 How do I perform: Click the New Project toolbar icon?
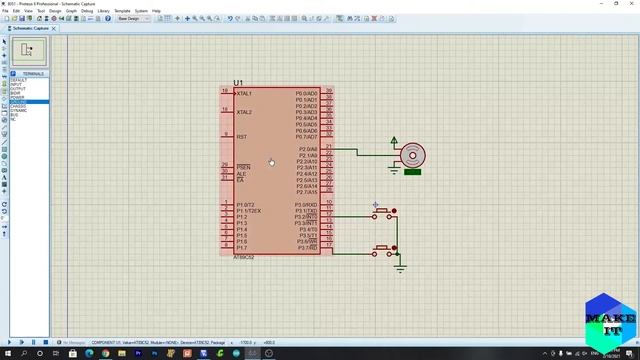(x=7, y=19)
